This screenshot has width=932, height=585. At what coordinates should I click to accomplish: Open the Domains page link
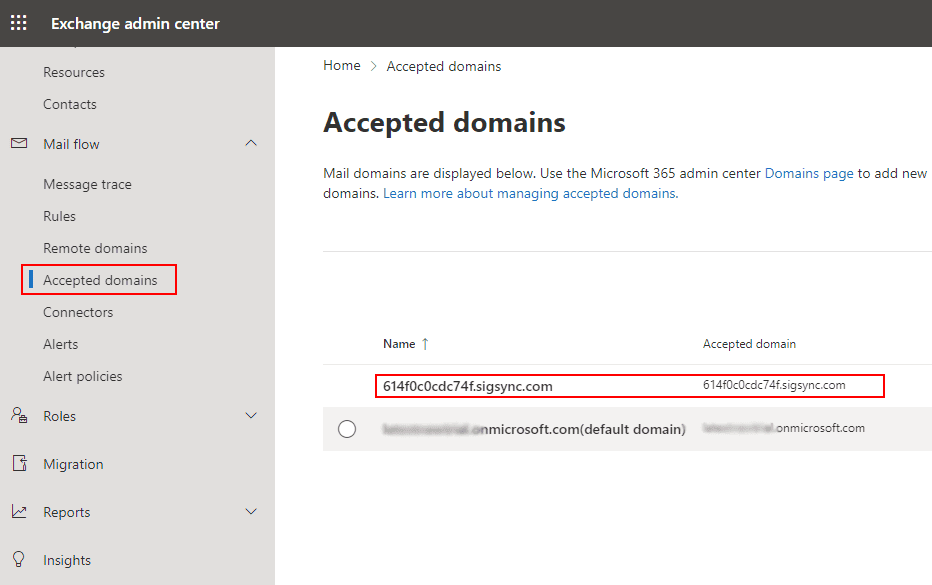(808, 173)
